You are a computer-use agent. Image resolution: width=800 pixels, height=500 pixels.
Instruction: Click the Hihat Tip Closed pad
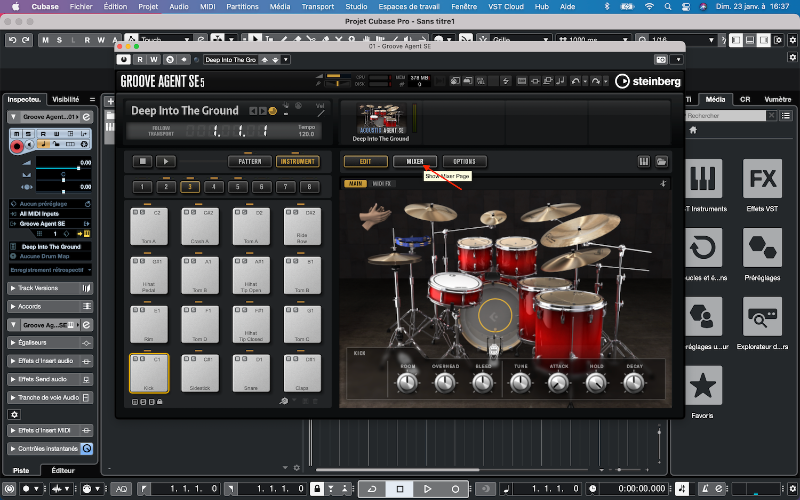(x=251, y=324)
